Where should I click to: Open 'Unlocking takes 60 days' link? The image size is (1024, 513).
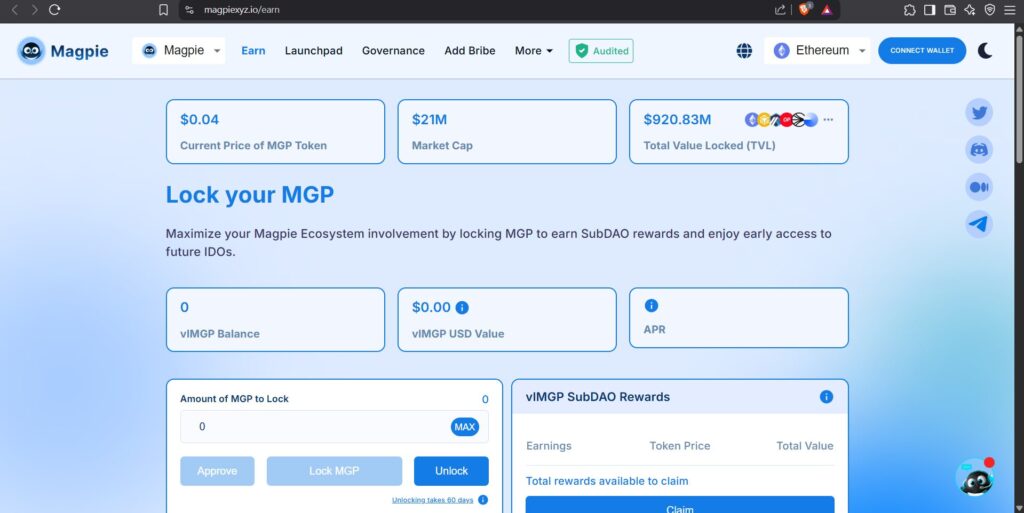click(x=432, y=501)
